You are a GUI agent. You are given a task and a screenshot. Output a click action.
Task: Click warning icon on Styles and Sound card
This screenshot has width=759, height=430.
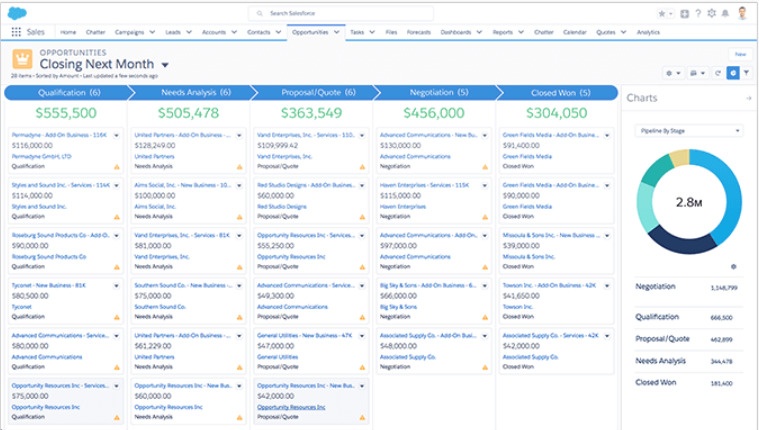117,217
